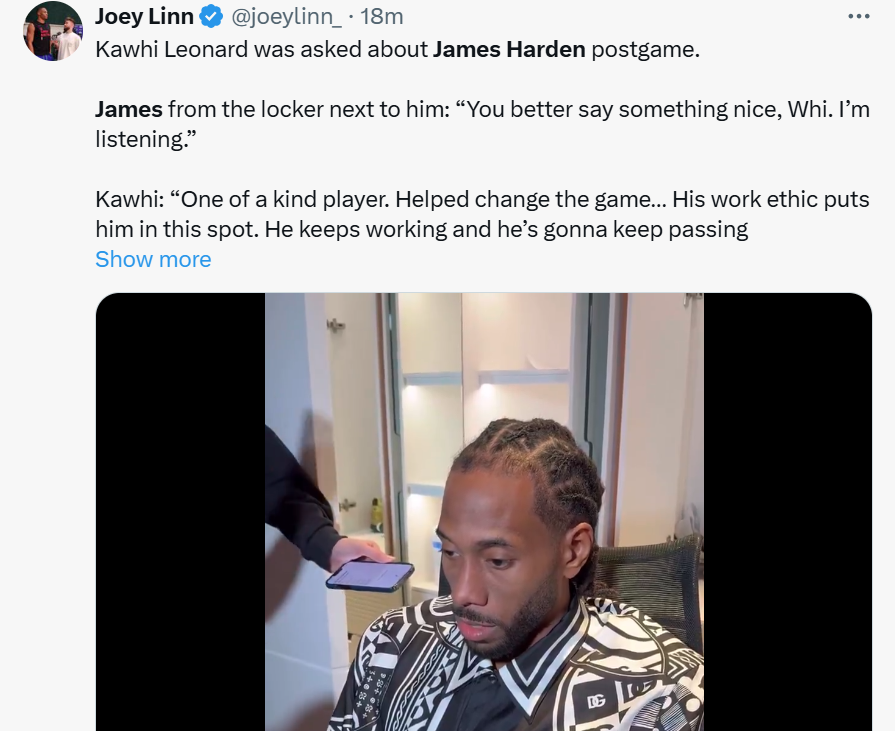This screenshot has height=731, width=895.
Task: Click the "Kawhi Leonard was asked about" text
Action: coord(261,49)
